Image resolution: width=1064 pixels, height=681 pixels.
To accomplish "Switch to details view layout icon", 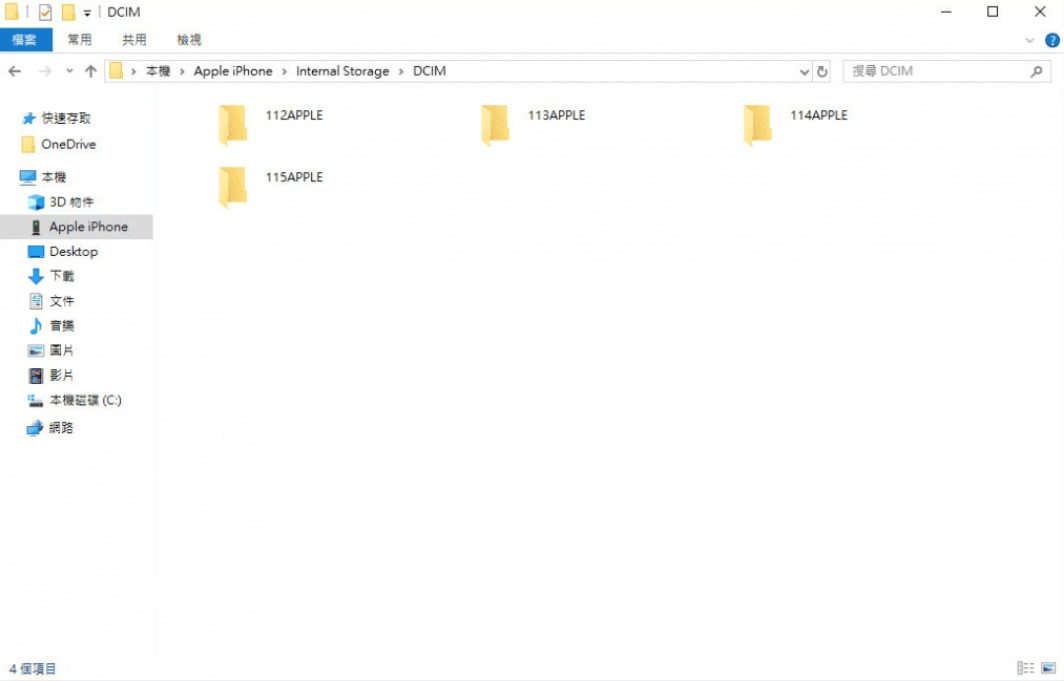I will coord(1025,668).
